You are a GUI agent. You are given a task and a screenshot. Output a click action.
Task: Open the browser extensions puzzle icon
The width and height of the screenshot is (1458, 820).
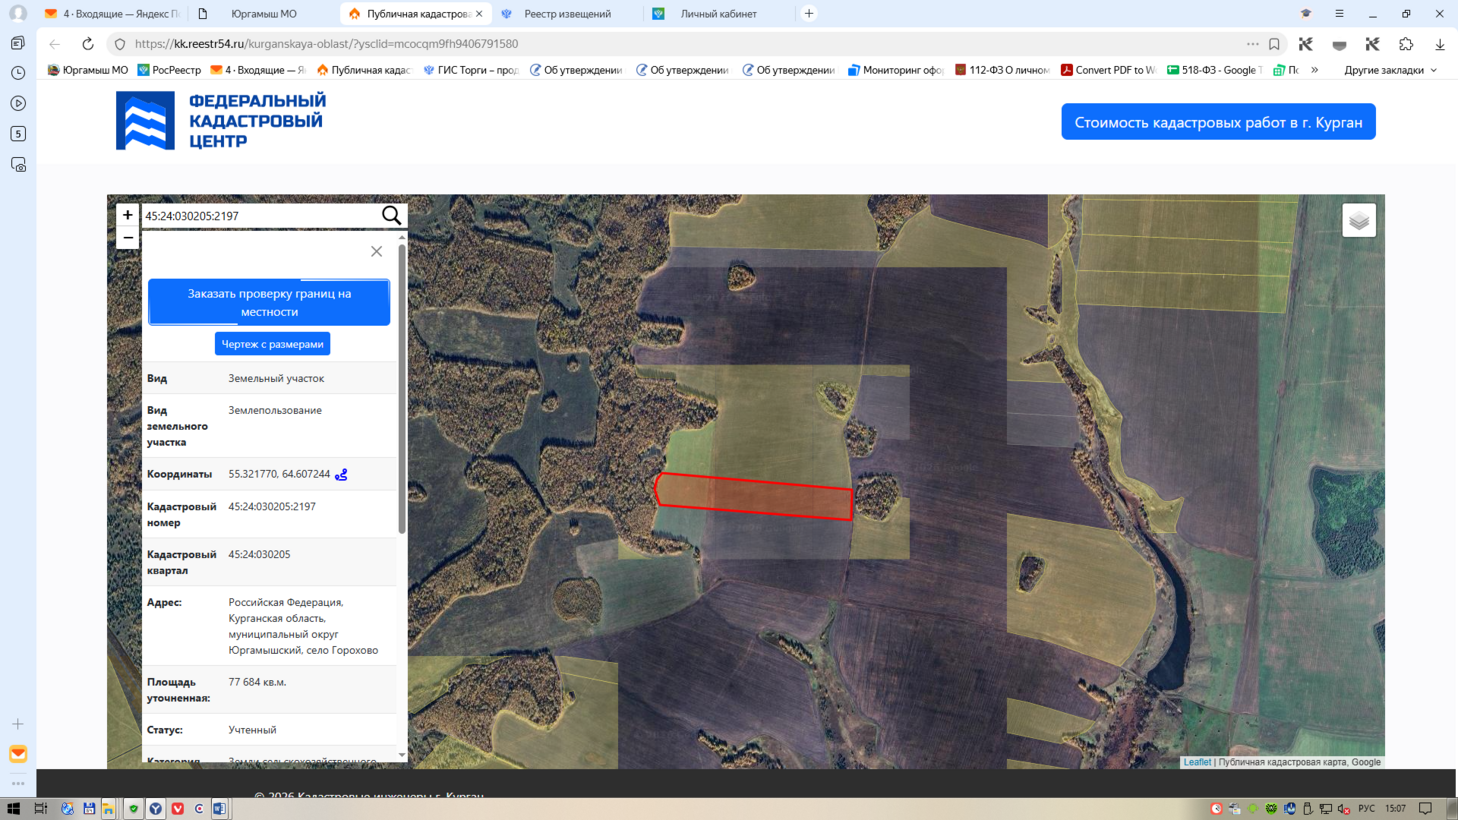[x=1406, y=44]
